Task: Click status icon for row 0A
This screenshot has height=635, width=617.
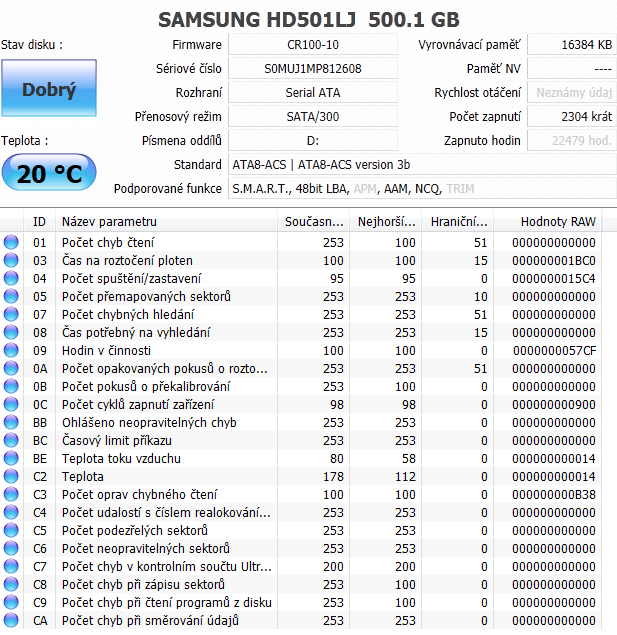Action: (x=11, y=368)
